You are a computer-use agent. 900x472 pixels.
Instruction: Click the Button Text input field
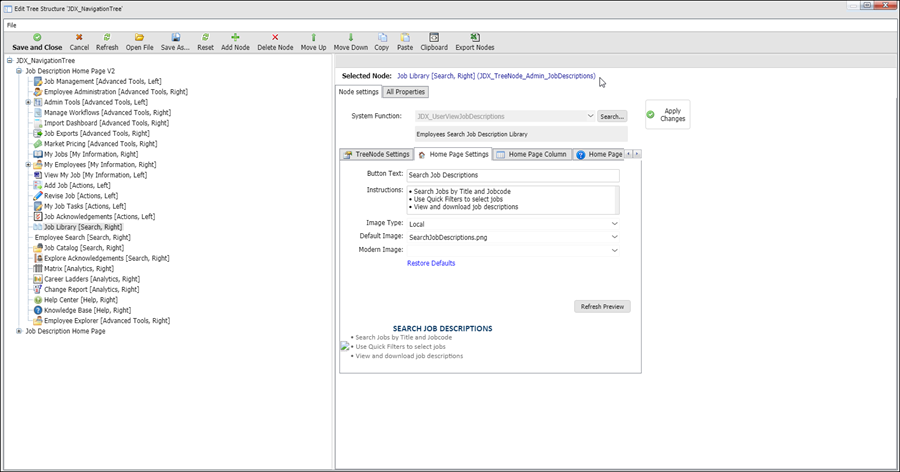click(512, 174)
